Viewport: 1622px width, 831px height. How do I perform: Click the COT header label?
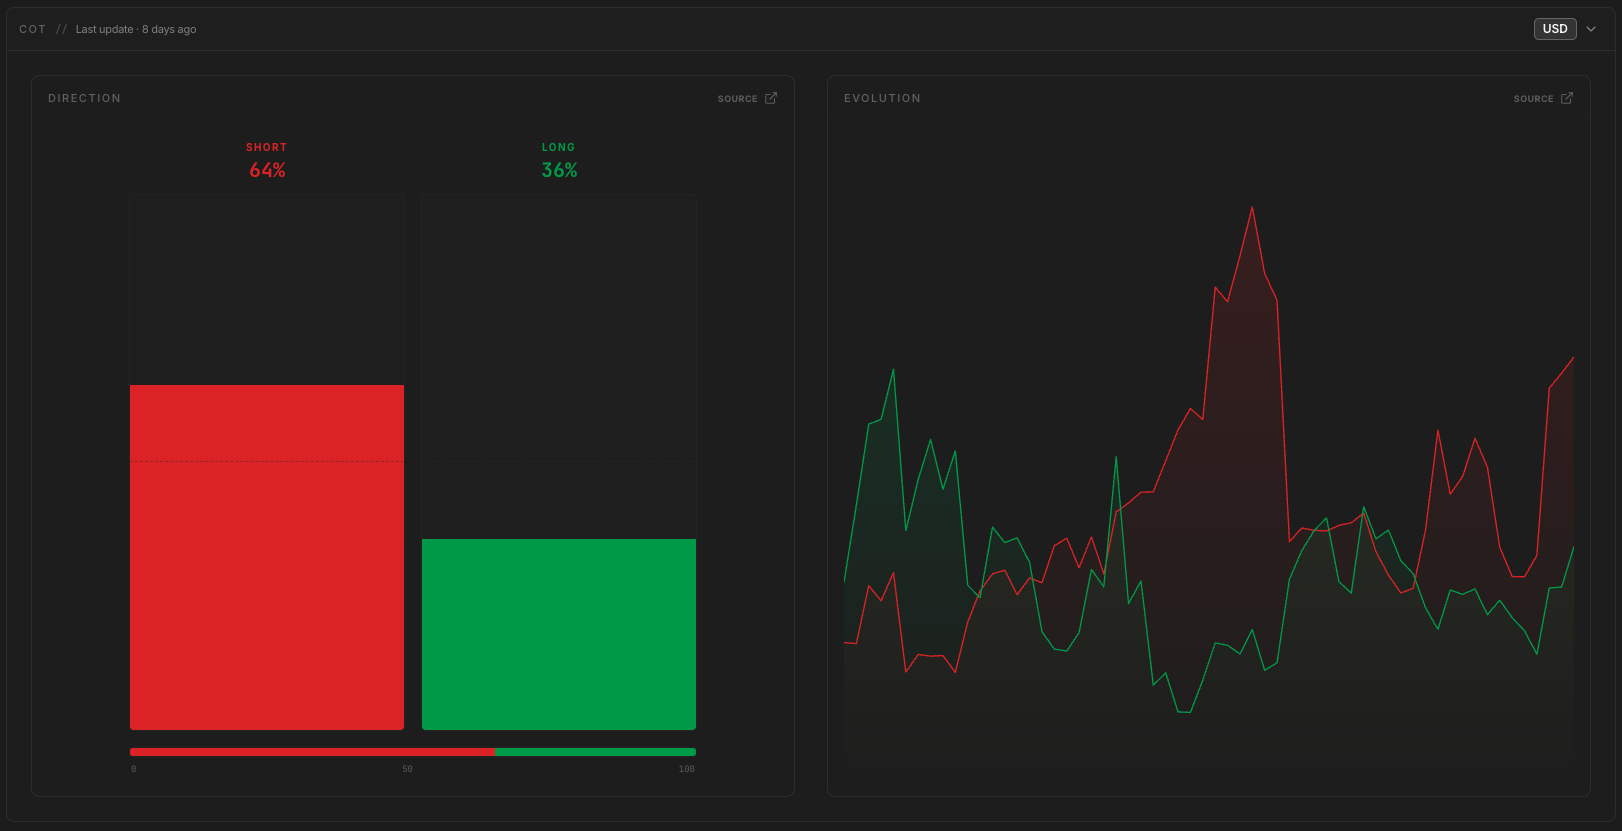33,29
